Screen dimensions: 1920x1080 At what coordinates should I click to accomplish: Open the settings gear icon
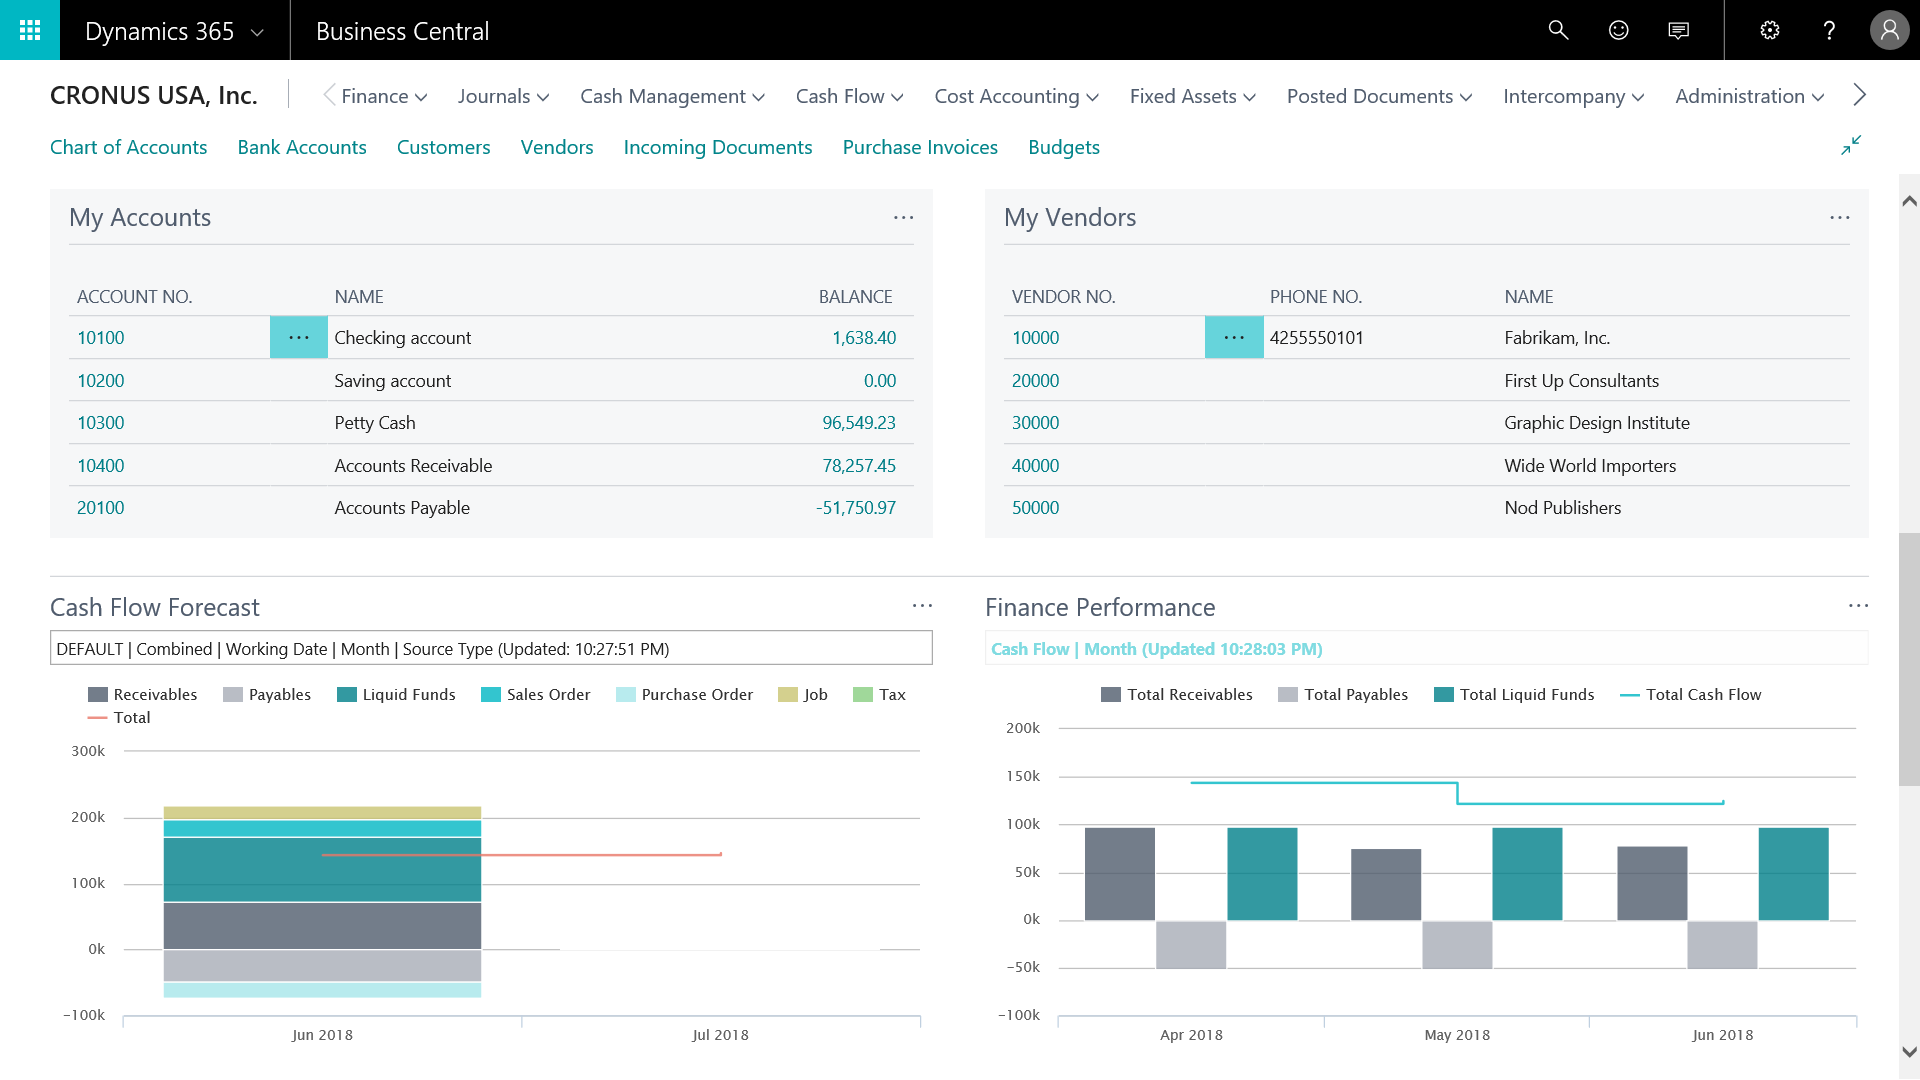tap(1770, 30)
